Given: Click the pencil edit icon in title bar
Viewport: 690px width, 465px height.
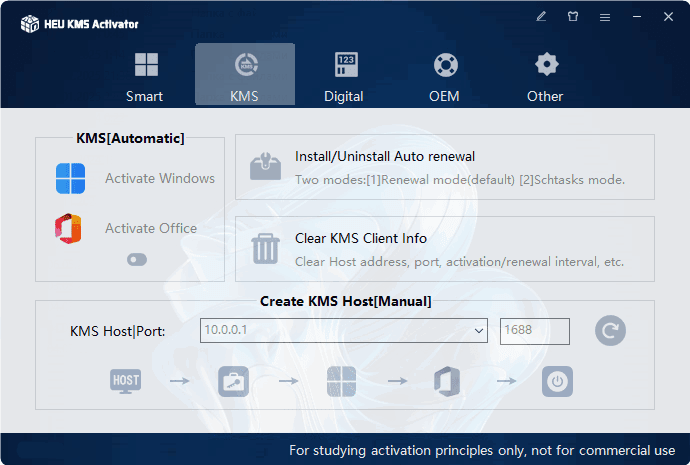Looking at the screenshot, I should pos(541,17).
